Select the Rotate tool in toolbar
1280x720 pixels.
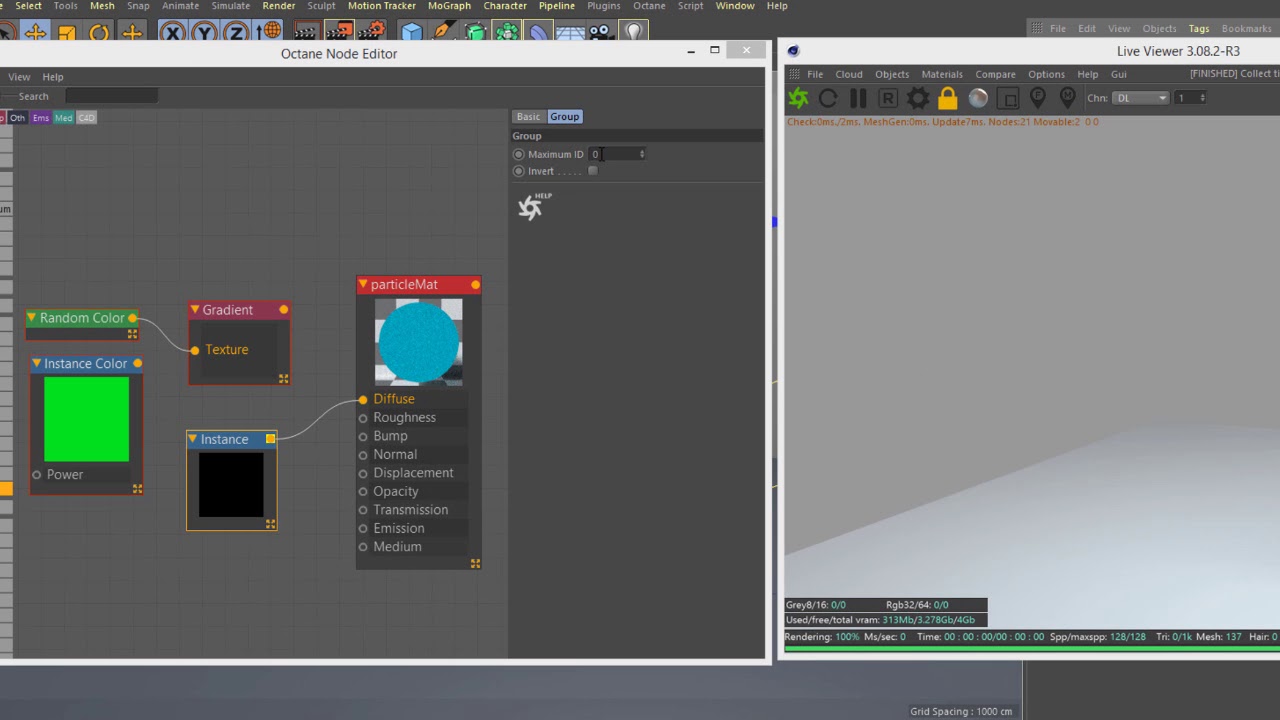99,33
